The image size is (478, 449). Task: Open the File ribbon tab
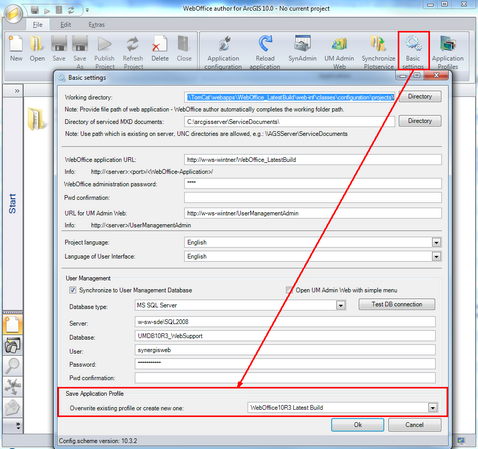click(38, 25)
